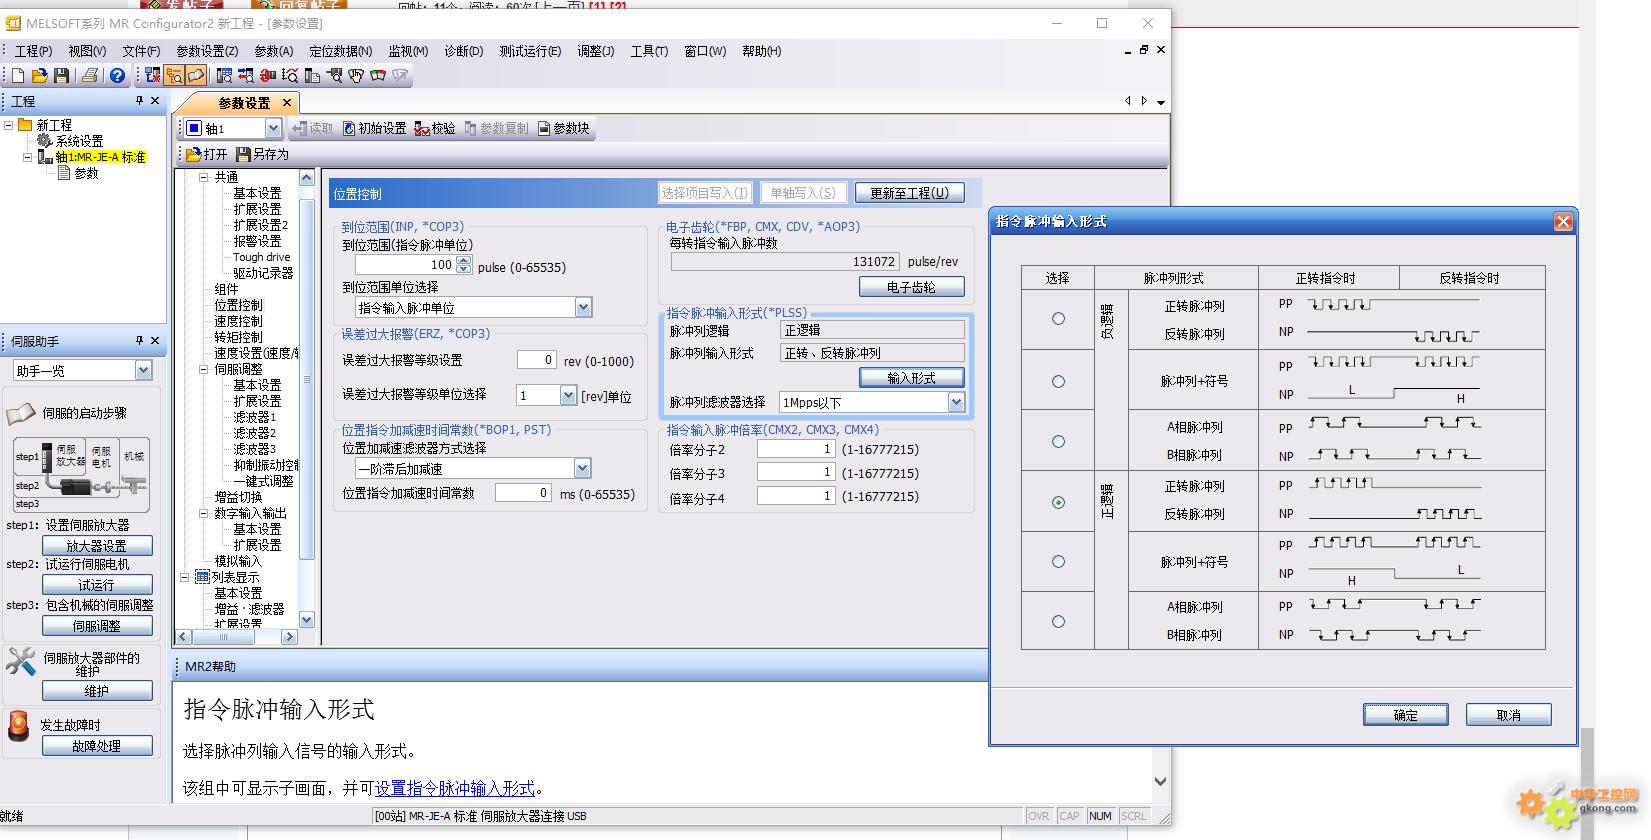Open the 诊断(D) menu
Viewport: 1651px width, 840px height.
pos(463,51)
